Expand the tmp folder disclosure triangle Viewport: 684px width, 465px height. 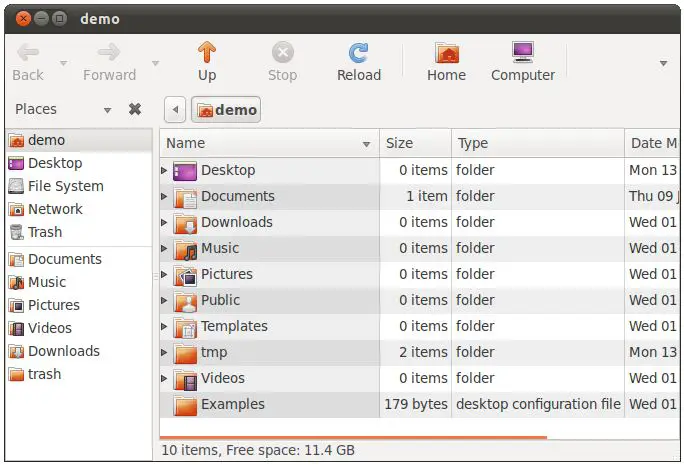165,353
